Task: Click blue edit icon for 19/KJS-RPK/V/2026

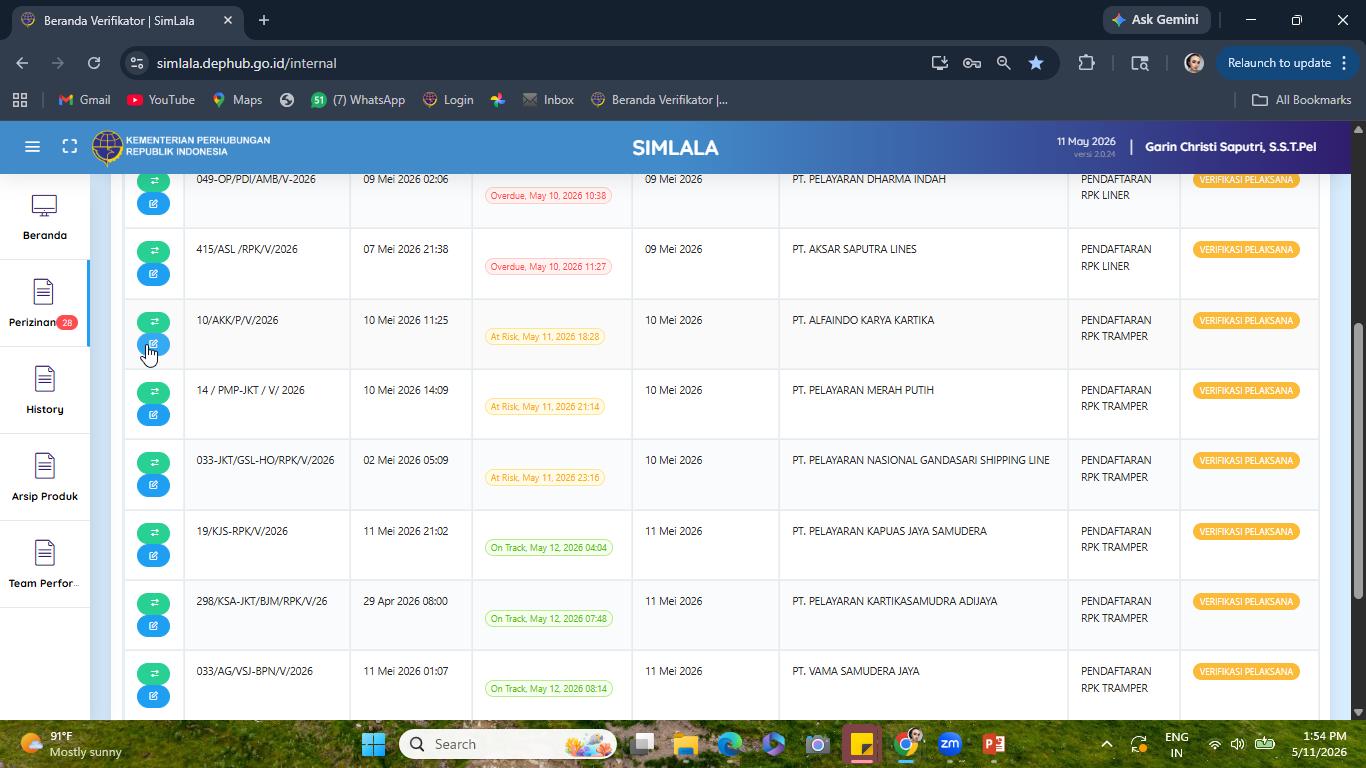Action: [x=153, y=556]
